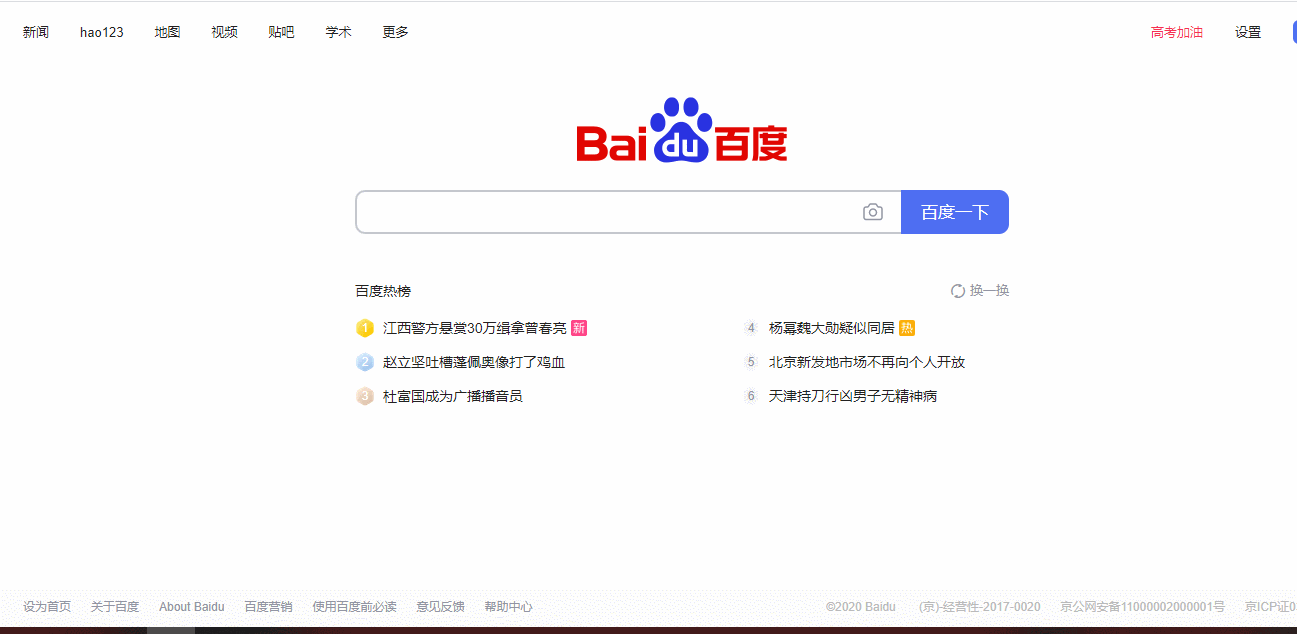
Task: Open 新闻 in top navigation
Action: coord(36,32)
